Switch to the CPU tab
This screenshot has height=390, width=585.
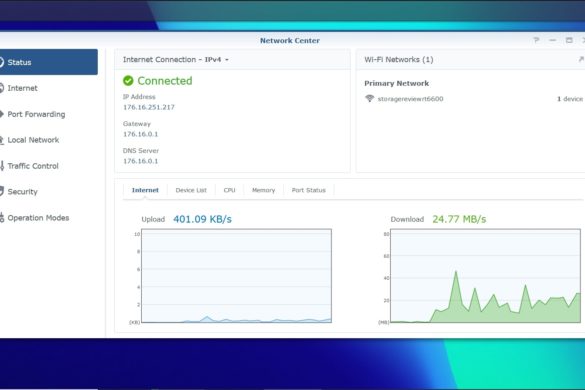point(229,190)
